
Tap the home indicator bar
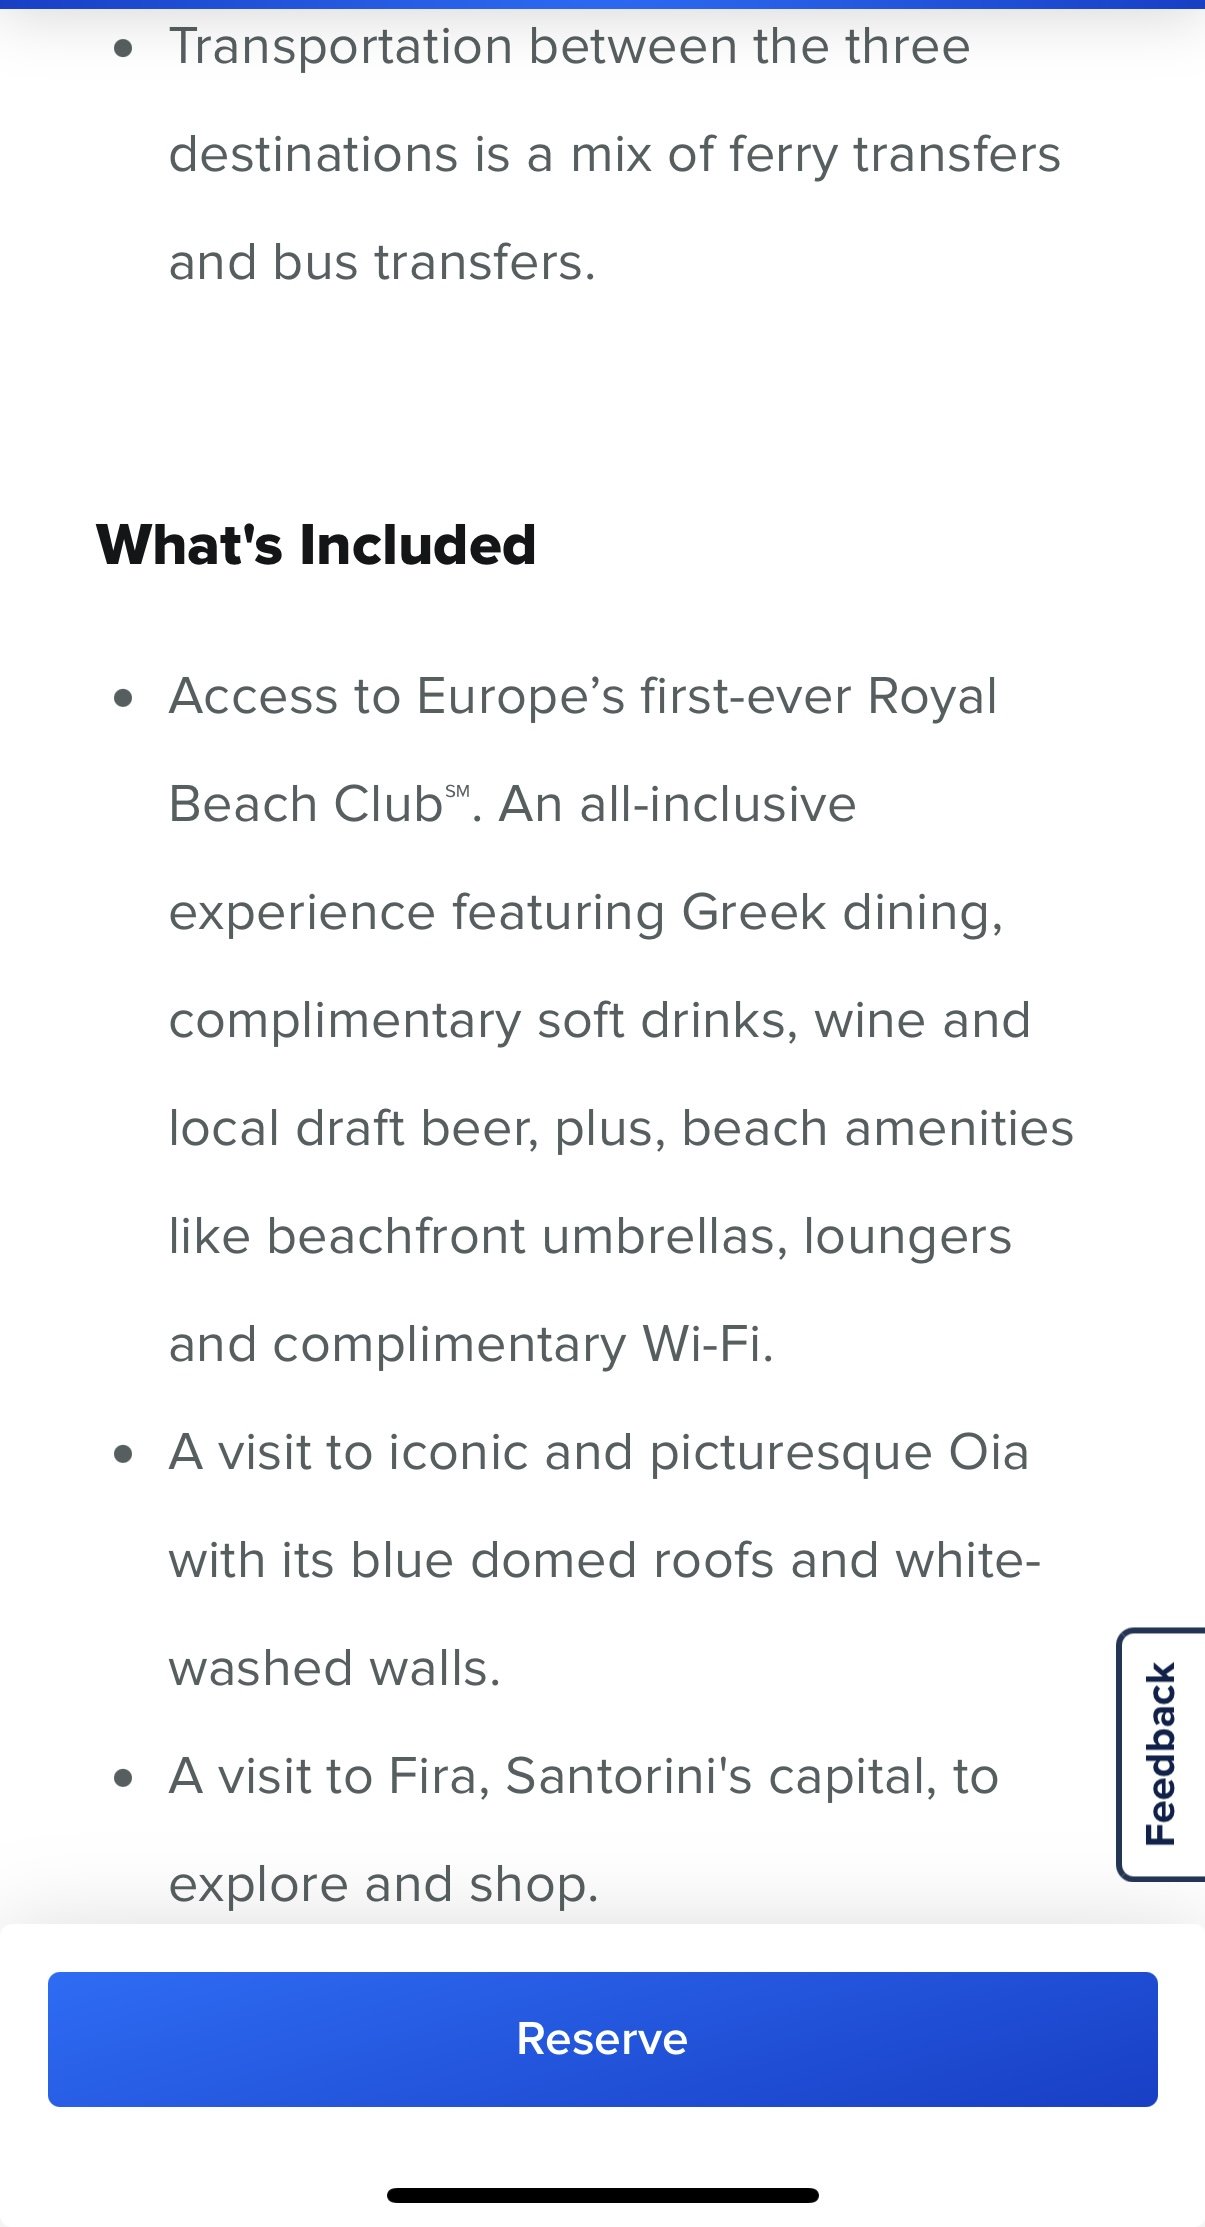[x=602, y=2196]
